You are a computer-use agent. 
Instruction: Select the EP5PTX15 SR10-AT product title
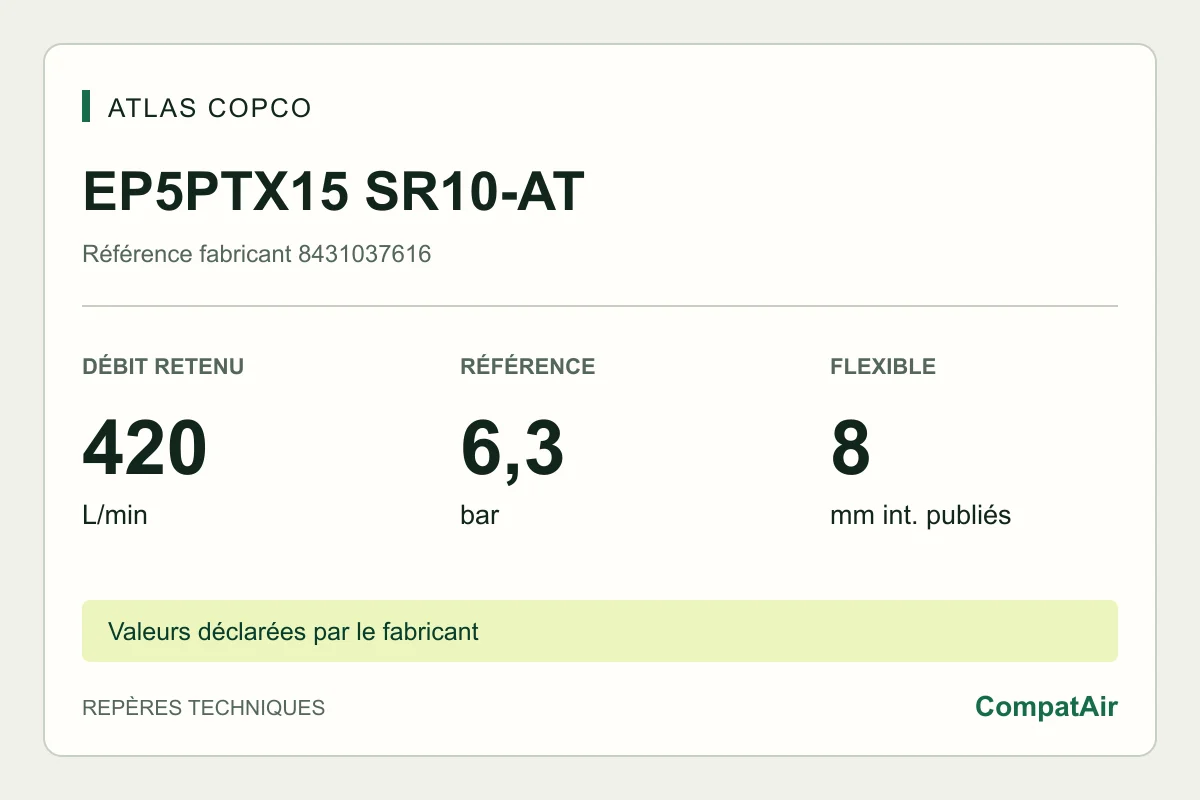(333, 192)
